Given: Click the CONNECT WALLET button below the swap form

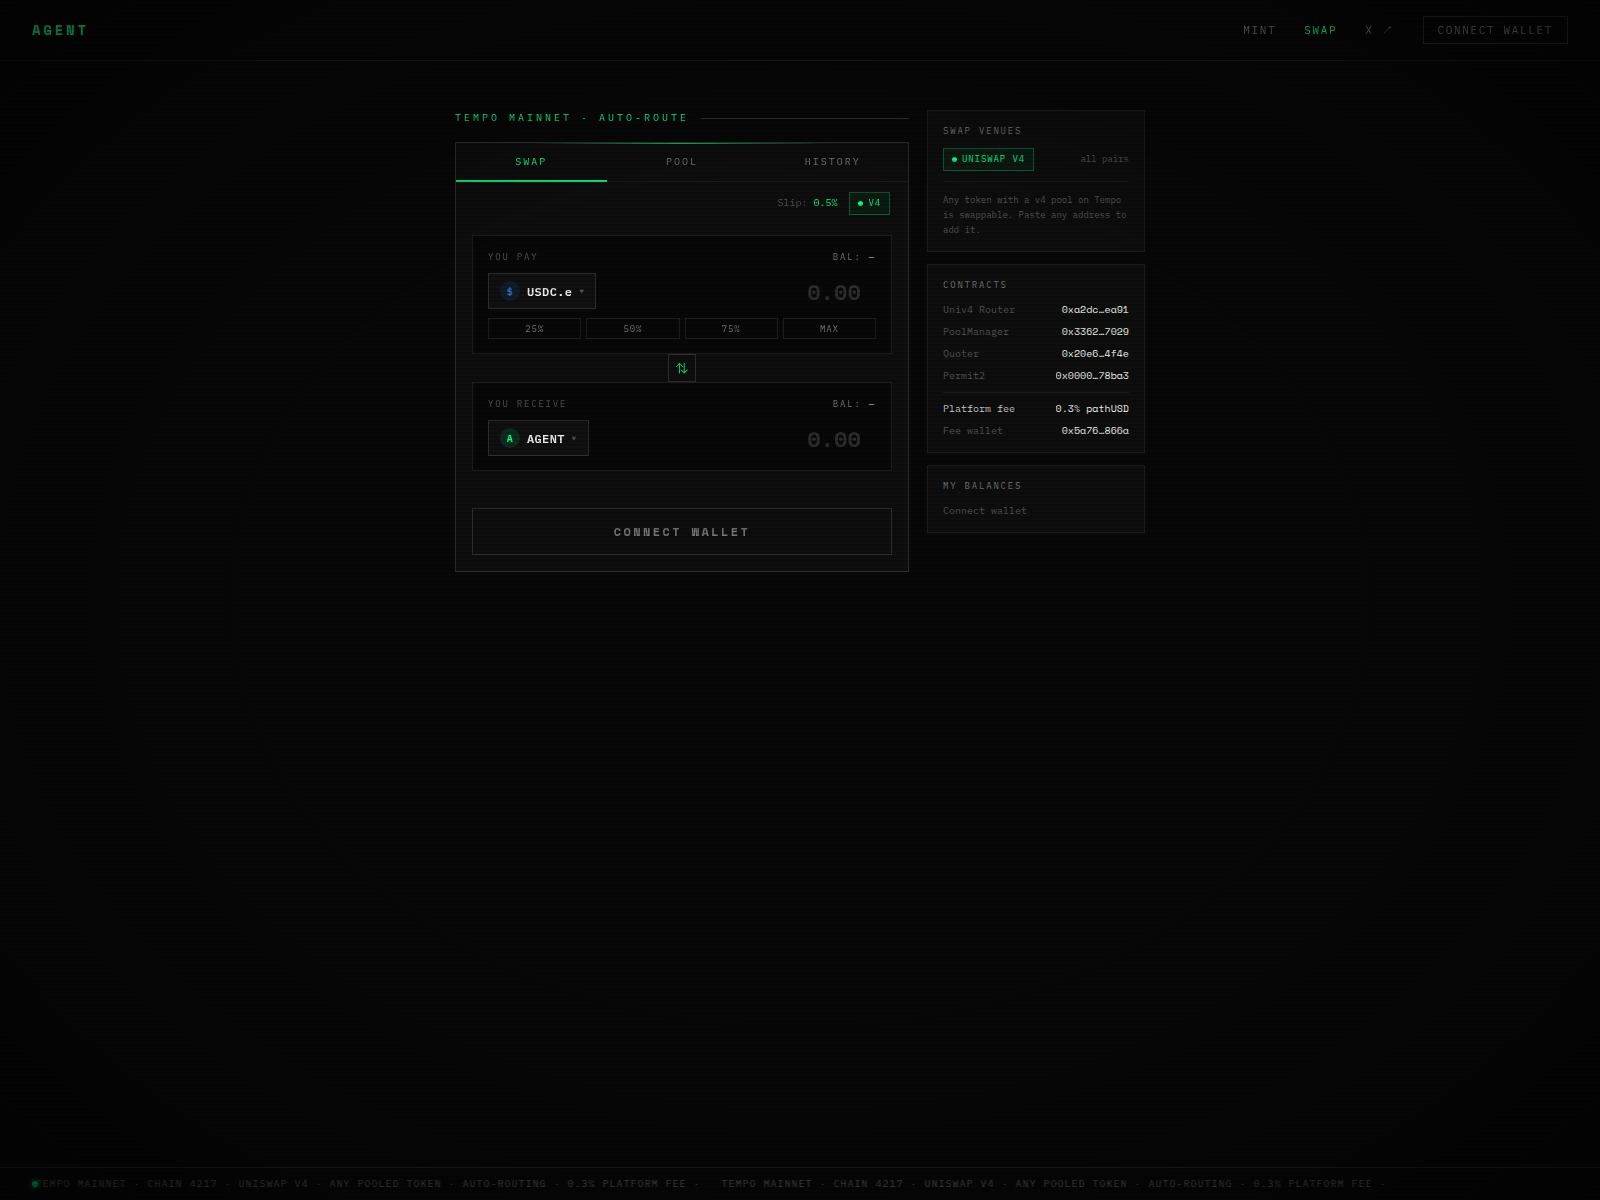Looking at the screenshot, I should [x=681, y=531].
